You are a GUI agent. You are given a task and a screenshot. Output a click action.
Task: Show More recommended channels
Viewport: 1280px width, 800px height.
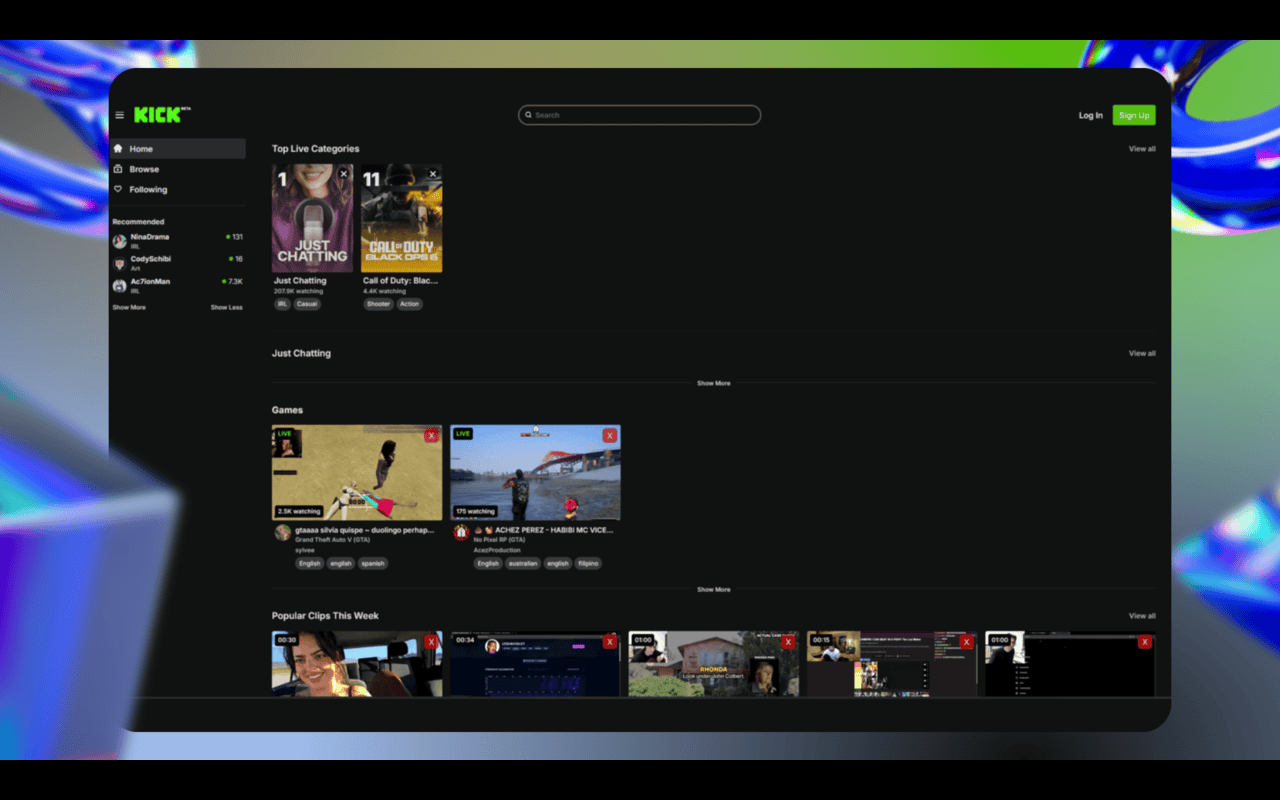[128, 307]
